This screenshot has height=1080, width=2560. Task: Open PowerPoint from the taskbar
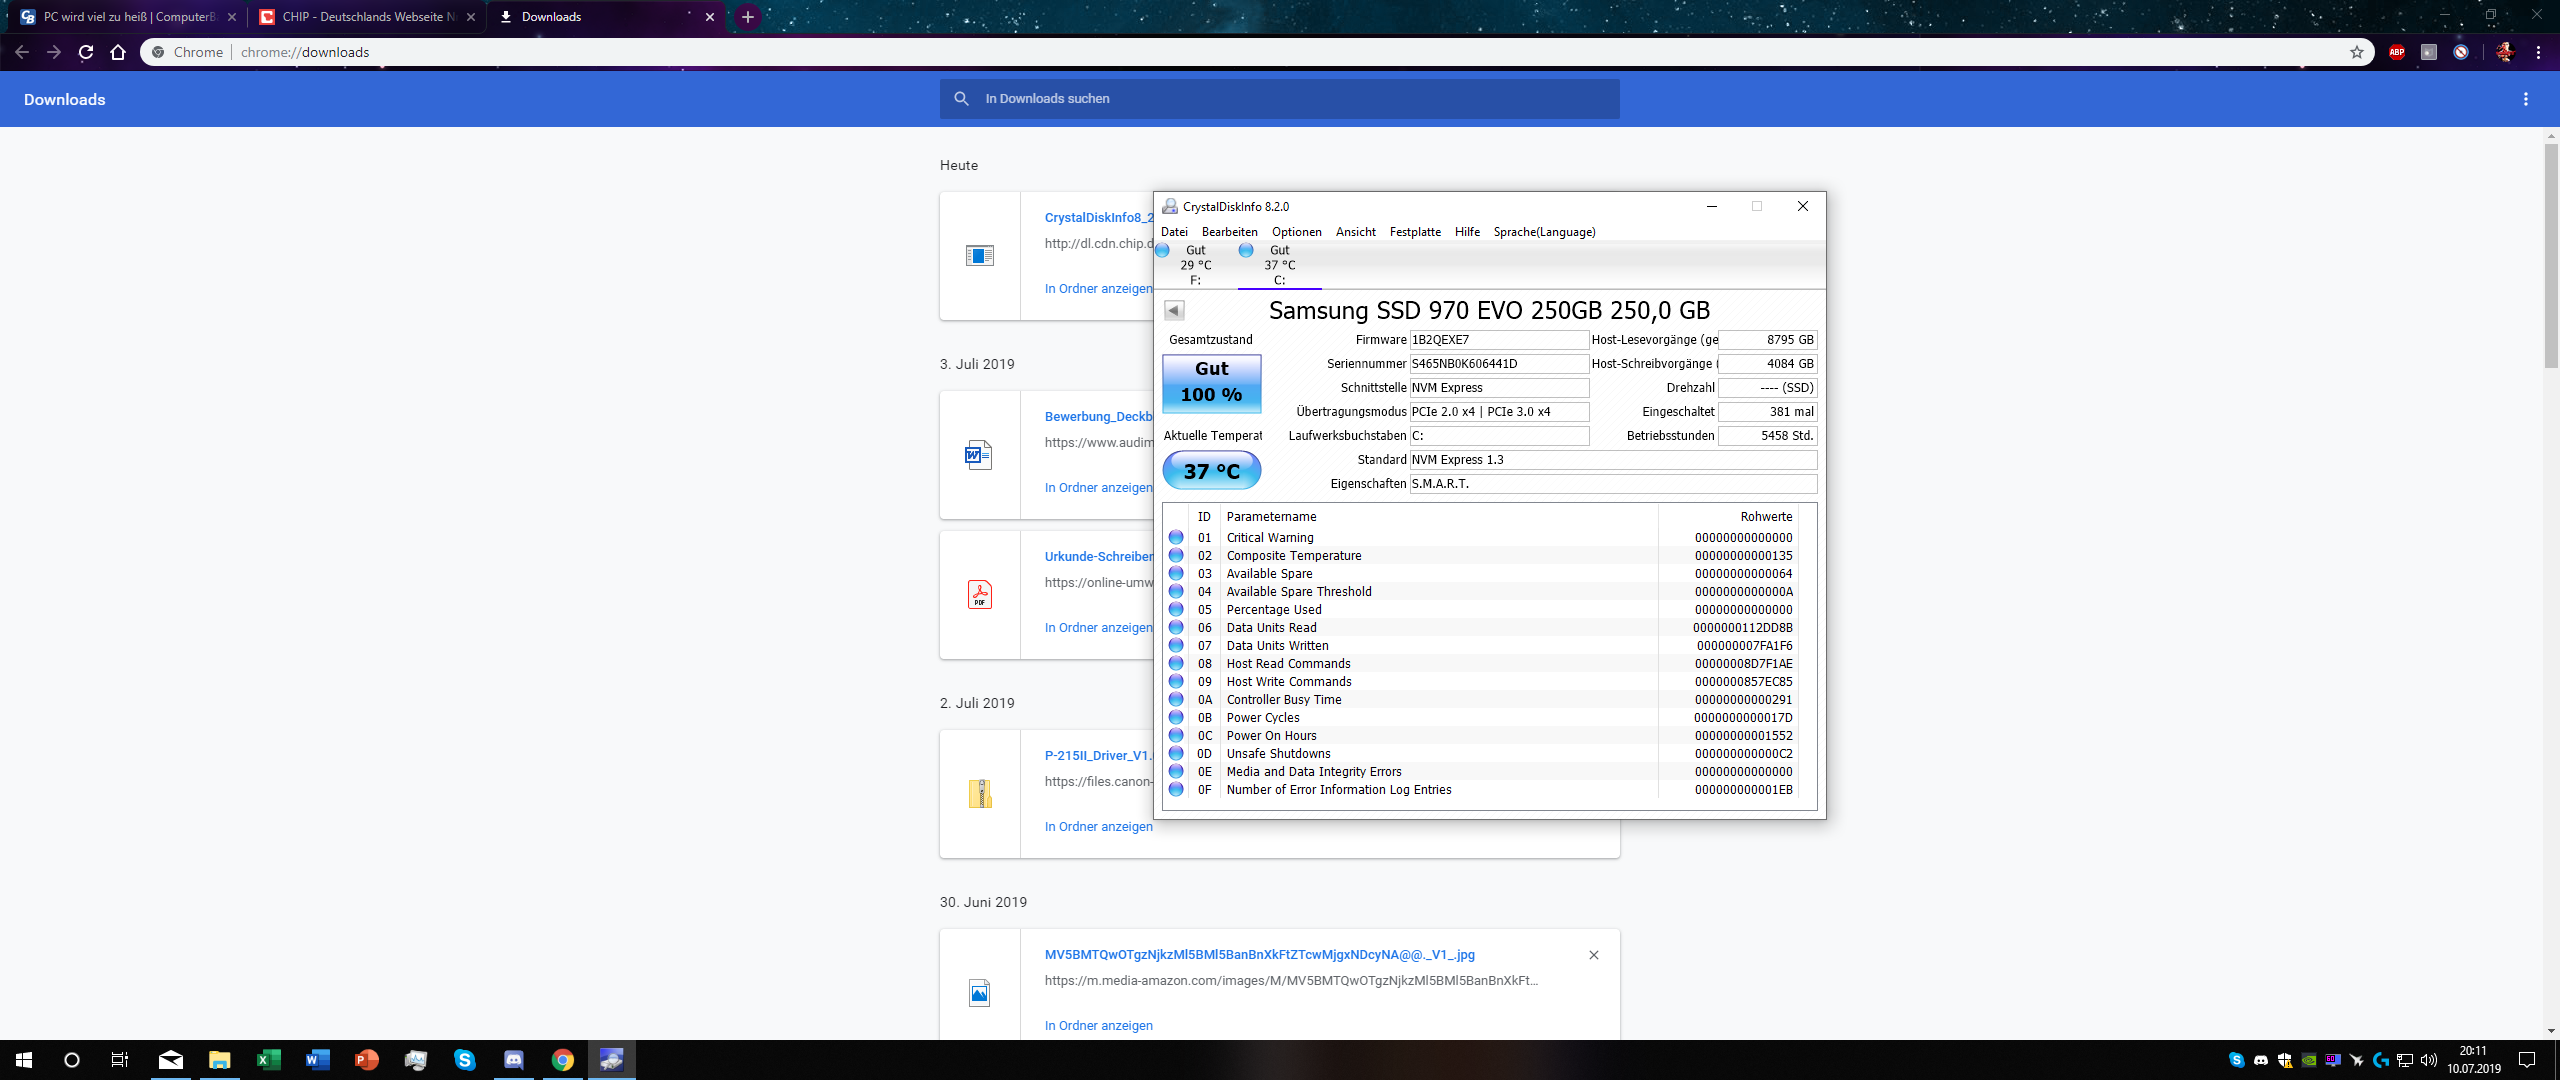tap(366, 1060)
